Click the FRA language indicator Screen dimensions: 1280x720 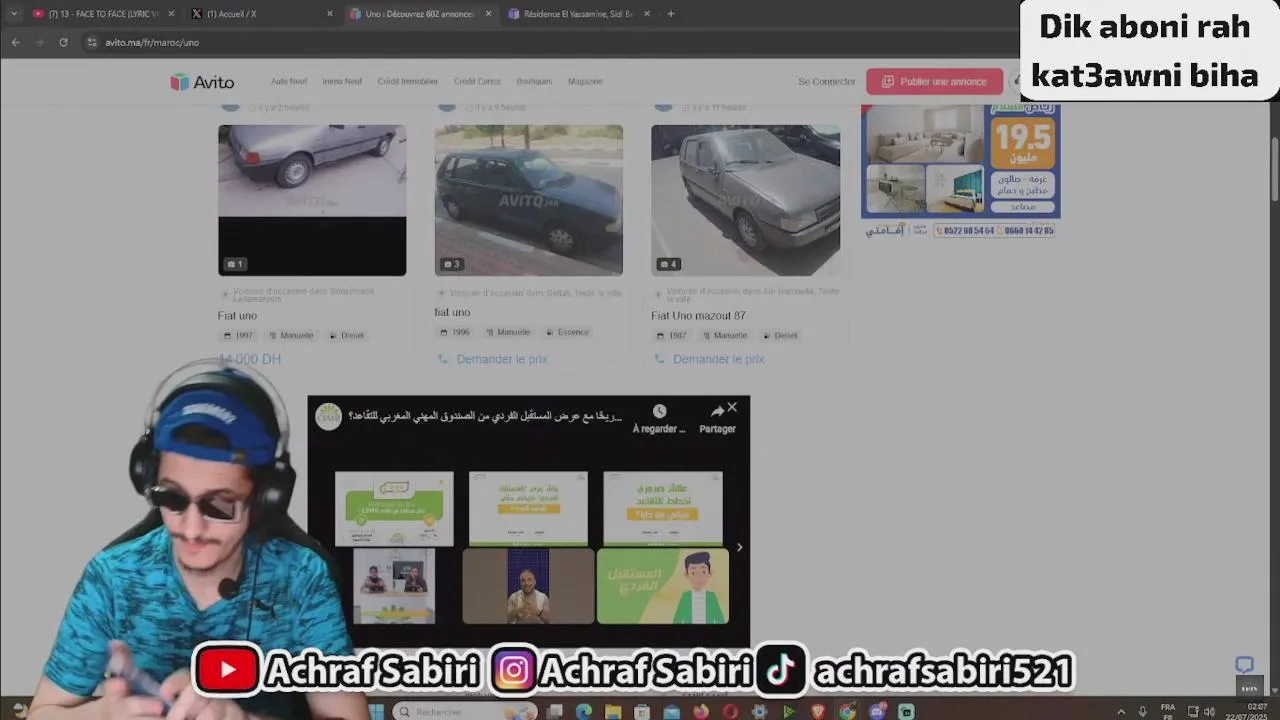[1168, 711]
